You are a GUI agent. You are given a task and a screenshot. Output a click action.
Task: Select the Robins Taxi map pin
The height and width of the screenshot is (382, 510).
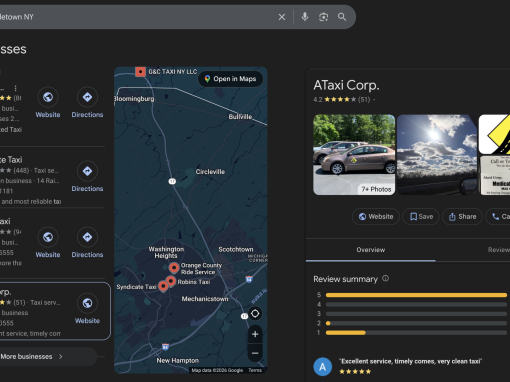click(x=171, y=281)
